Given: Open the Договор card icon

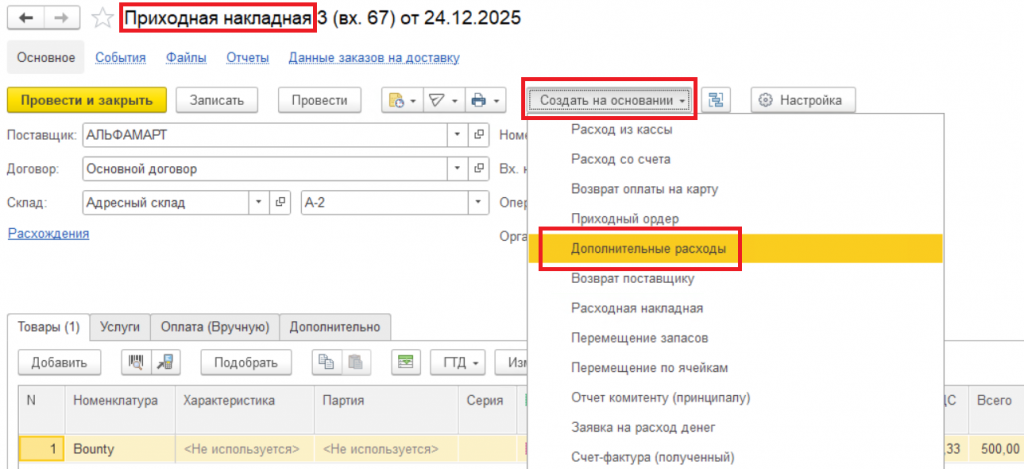Looking at the screenshot, I should (479, 169).
